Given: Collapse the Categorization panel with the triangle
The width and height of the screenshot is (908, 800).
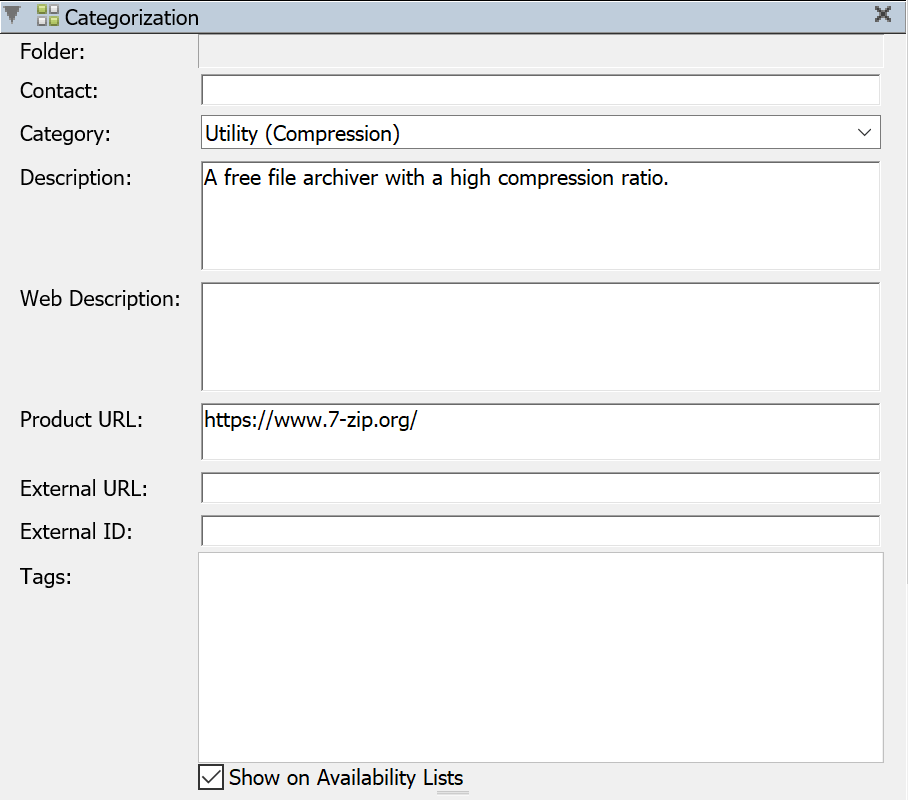Looking at the screenshot, I should pos(14,15).
